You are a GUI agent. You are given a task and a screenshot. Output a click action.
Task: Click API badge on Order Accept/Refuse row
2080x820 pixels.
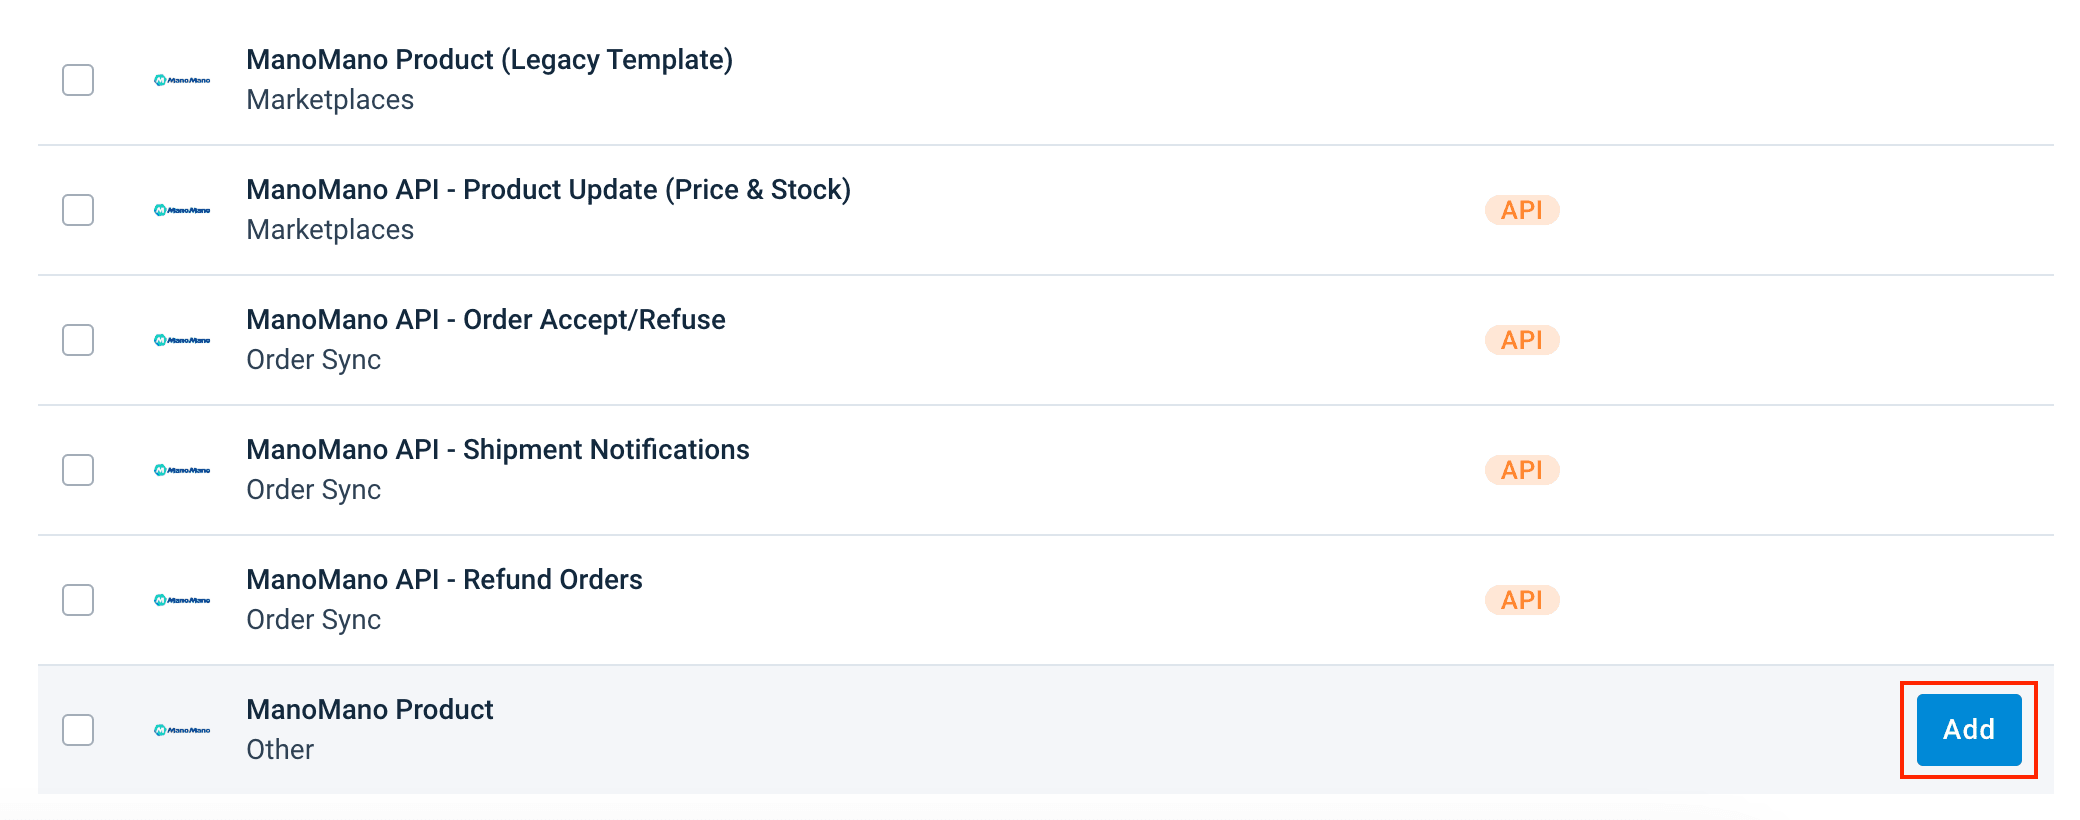point(1521,340)
